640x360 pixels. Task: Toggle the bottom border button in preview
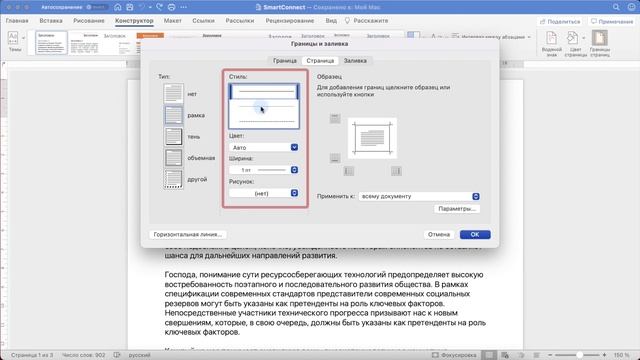click(335, 158)
